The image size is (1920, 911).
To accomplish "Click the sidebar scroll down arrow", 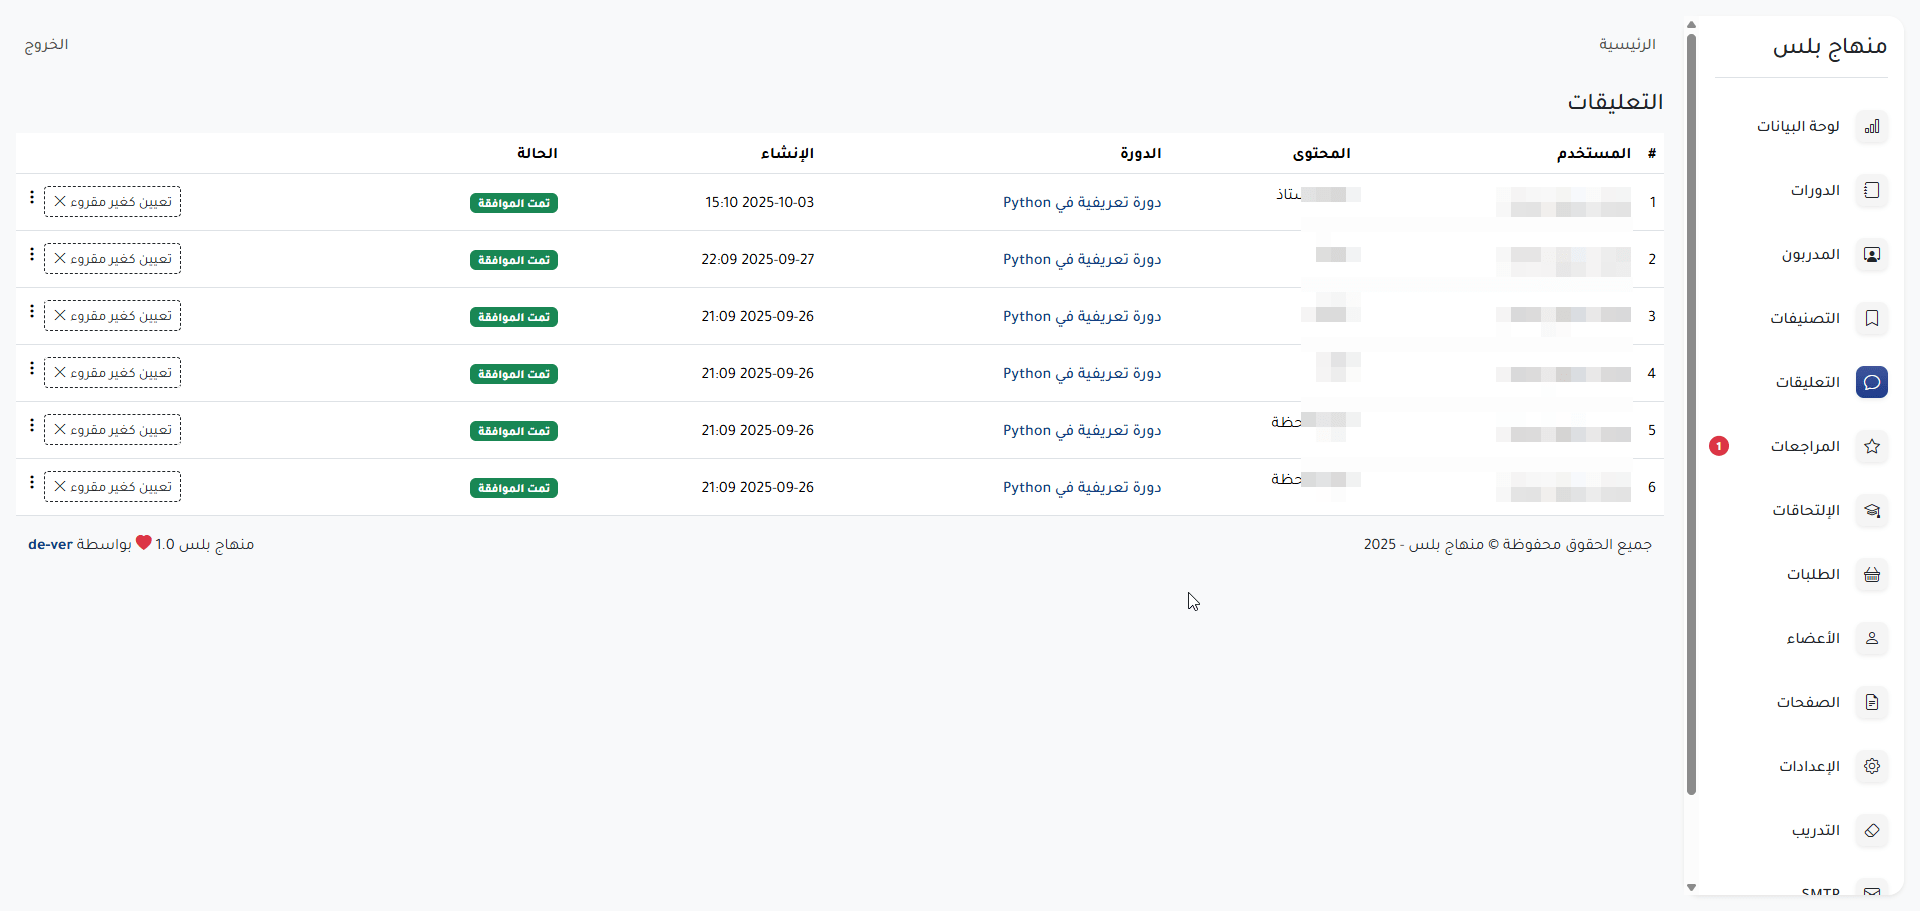I will pyautogui.click(x=1691, y=887).
